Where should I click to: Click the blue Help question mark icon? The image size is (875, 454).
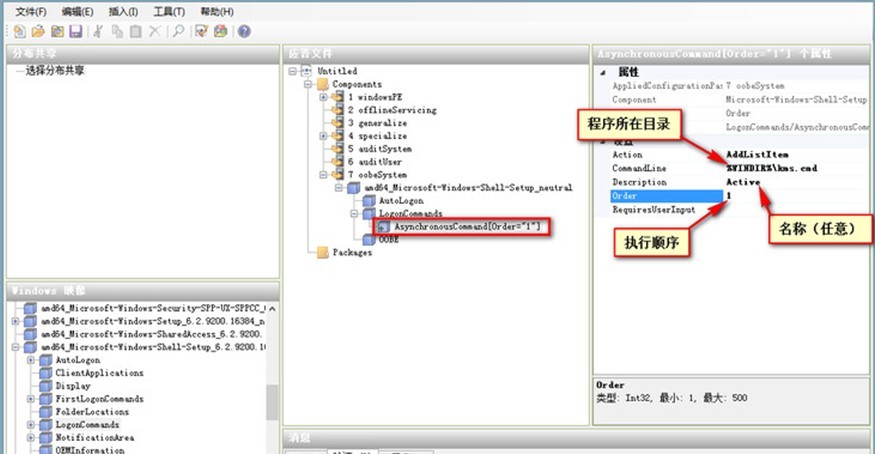pyautogui.click(x=244, y=32)
